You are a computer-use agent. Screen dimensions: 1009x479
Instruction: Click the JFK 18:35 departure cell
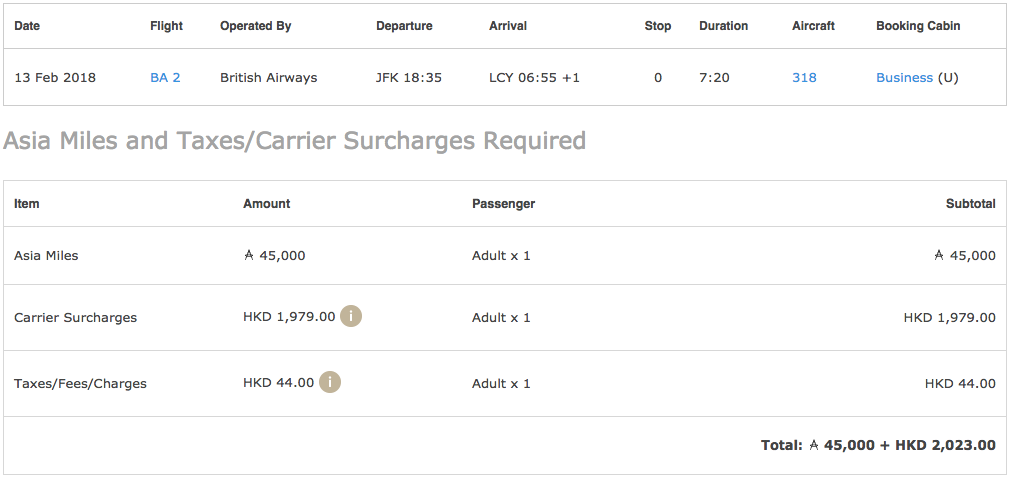coord(408,77)
